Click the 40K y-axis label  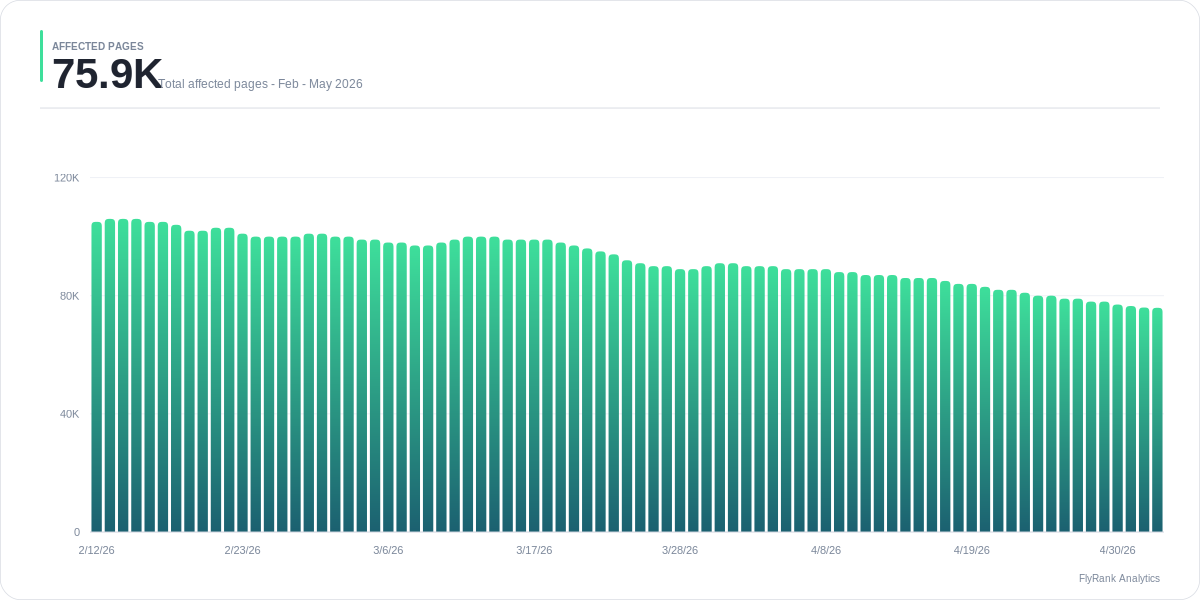(x=70, y=414)
